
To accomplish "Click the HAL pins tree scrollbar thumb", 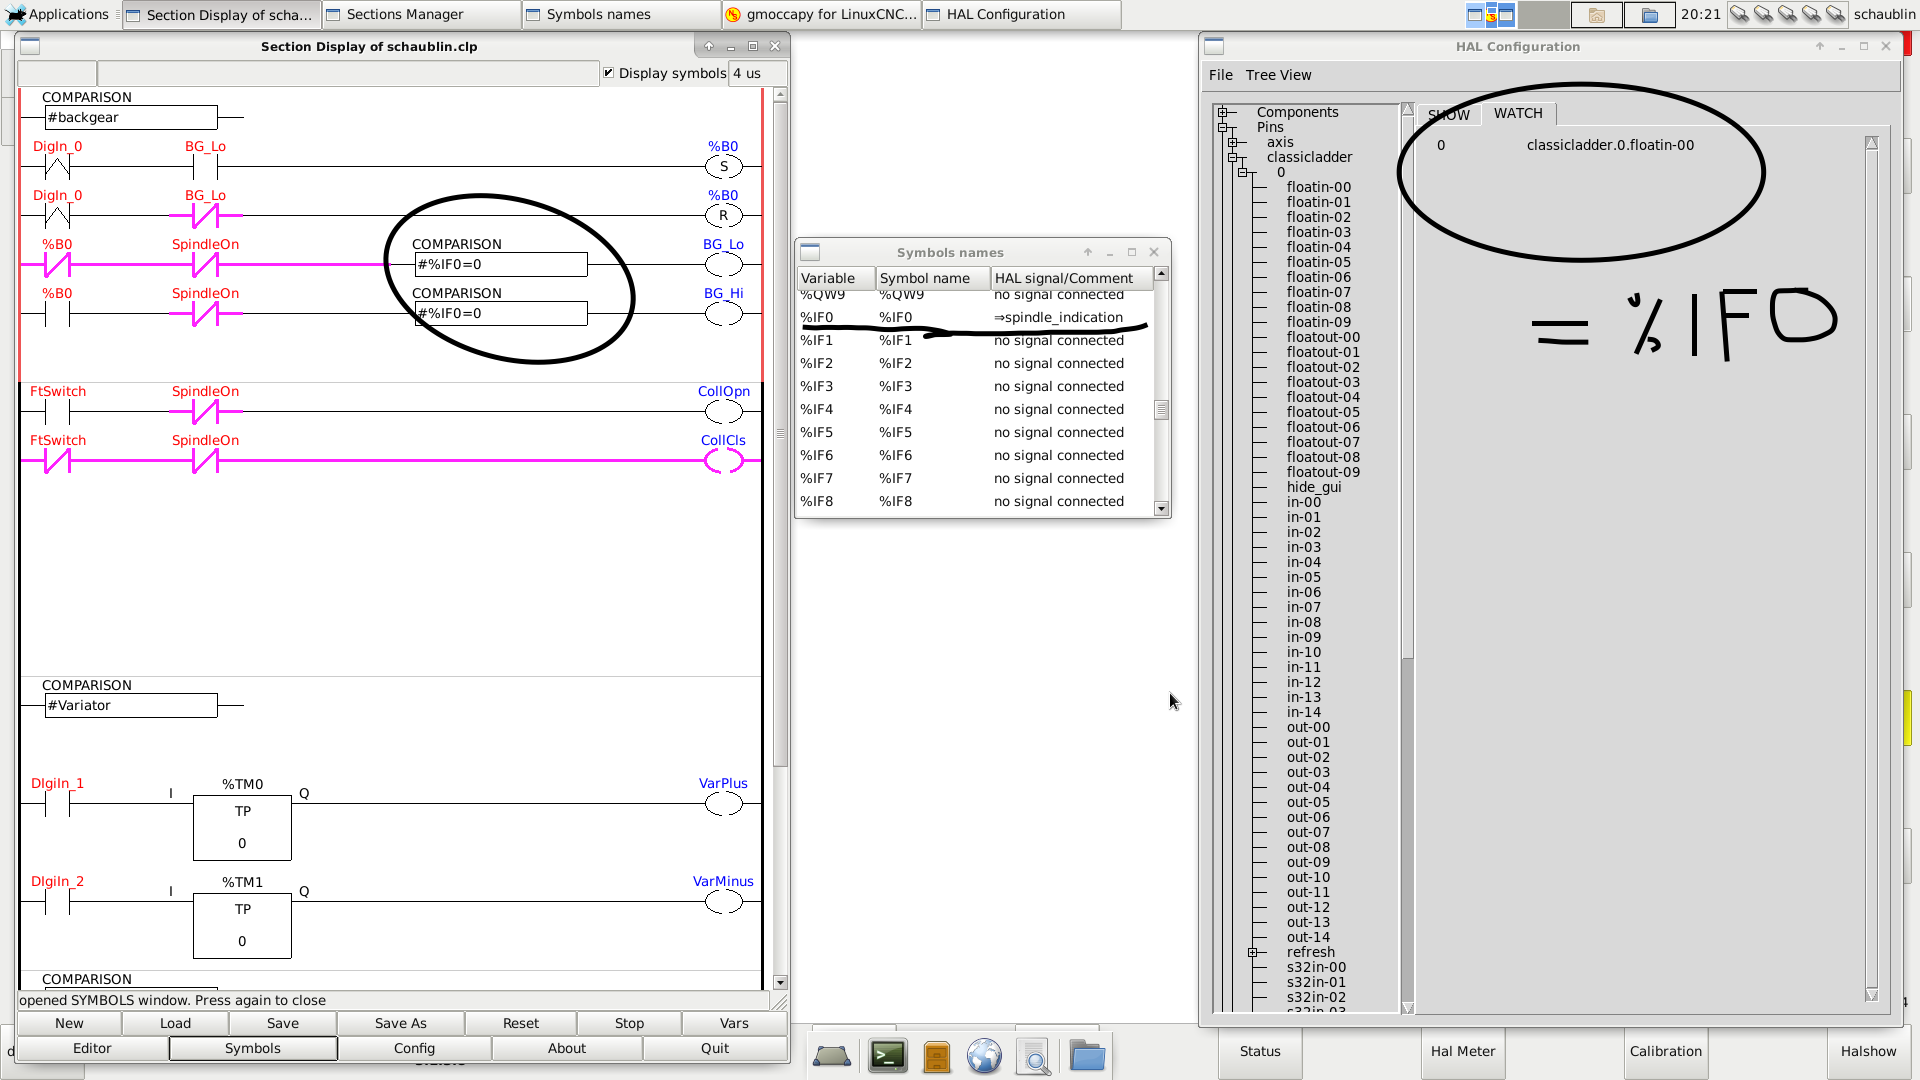I will [1407, 387].
